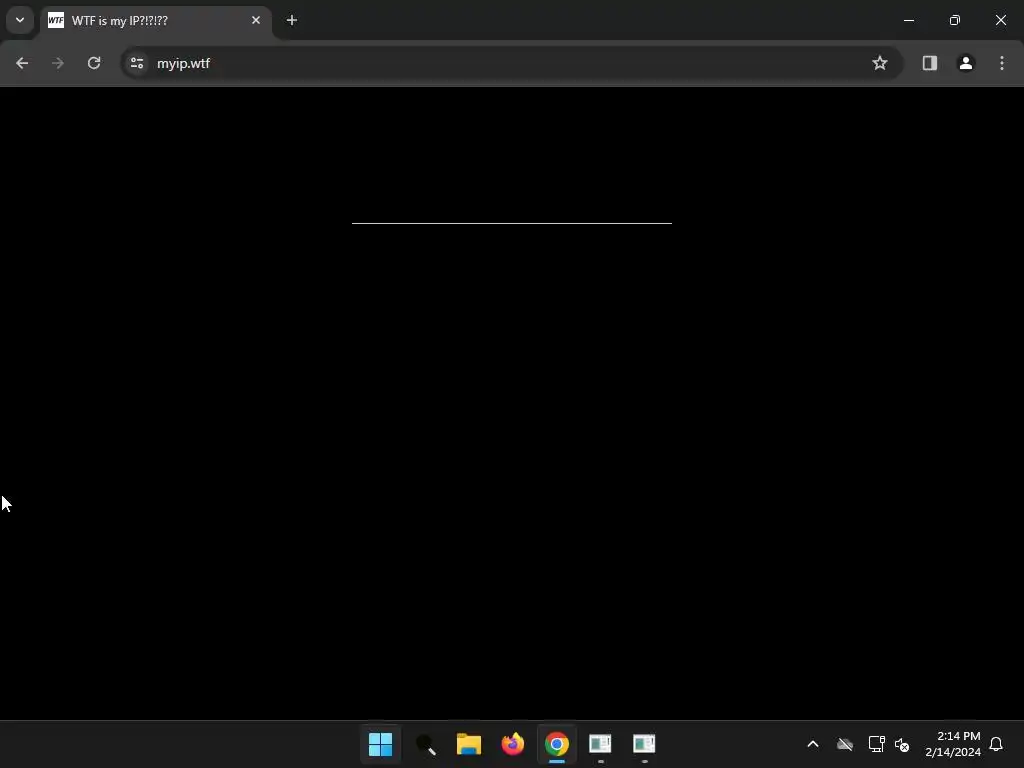Click Chrome icon in taskbar

pyautogui.click(x=556, y=744)
